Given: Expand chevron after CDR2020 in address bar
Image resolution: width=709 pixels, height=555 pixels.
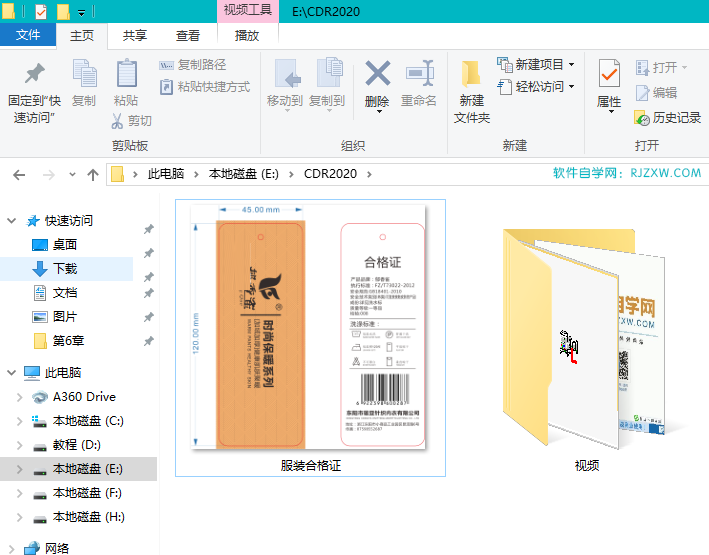Looking at the screenshot, I should coord(369,174).
